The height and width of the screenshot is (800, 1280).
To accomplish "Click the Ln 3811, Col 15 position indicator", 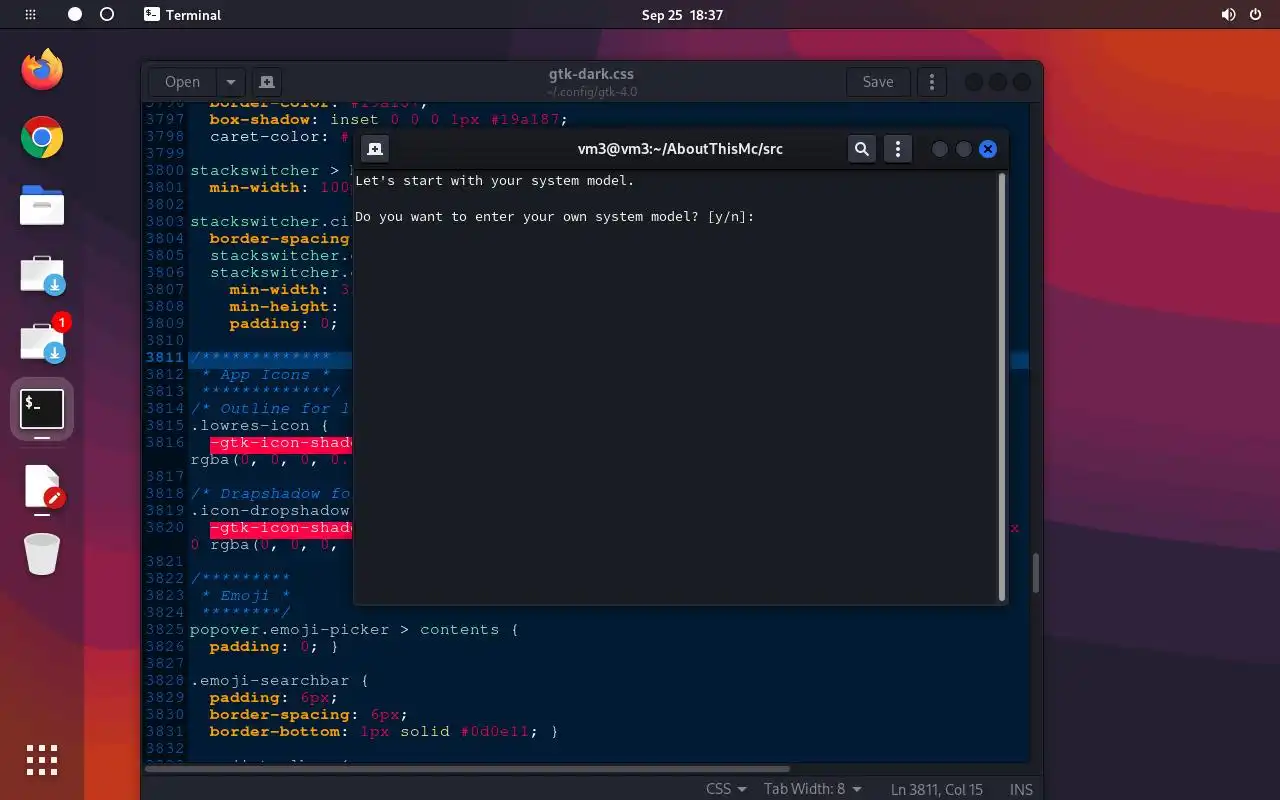I will point(937,789).
